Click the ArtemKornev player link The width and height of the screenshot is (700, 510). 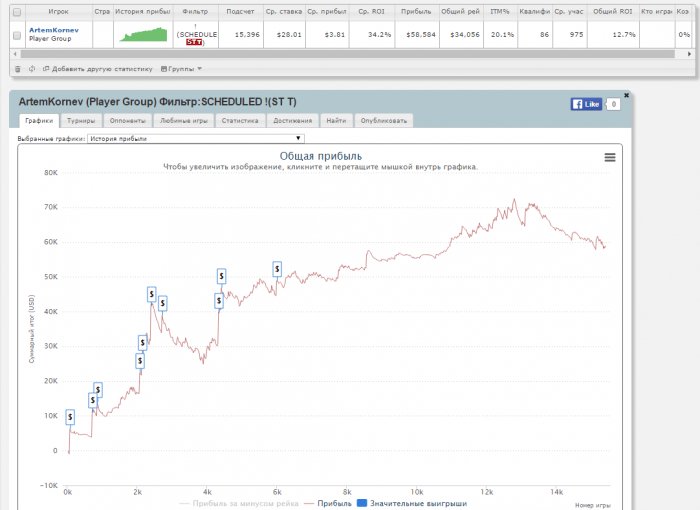click(x=54, y=30)
